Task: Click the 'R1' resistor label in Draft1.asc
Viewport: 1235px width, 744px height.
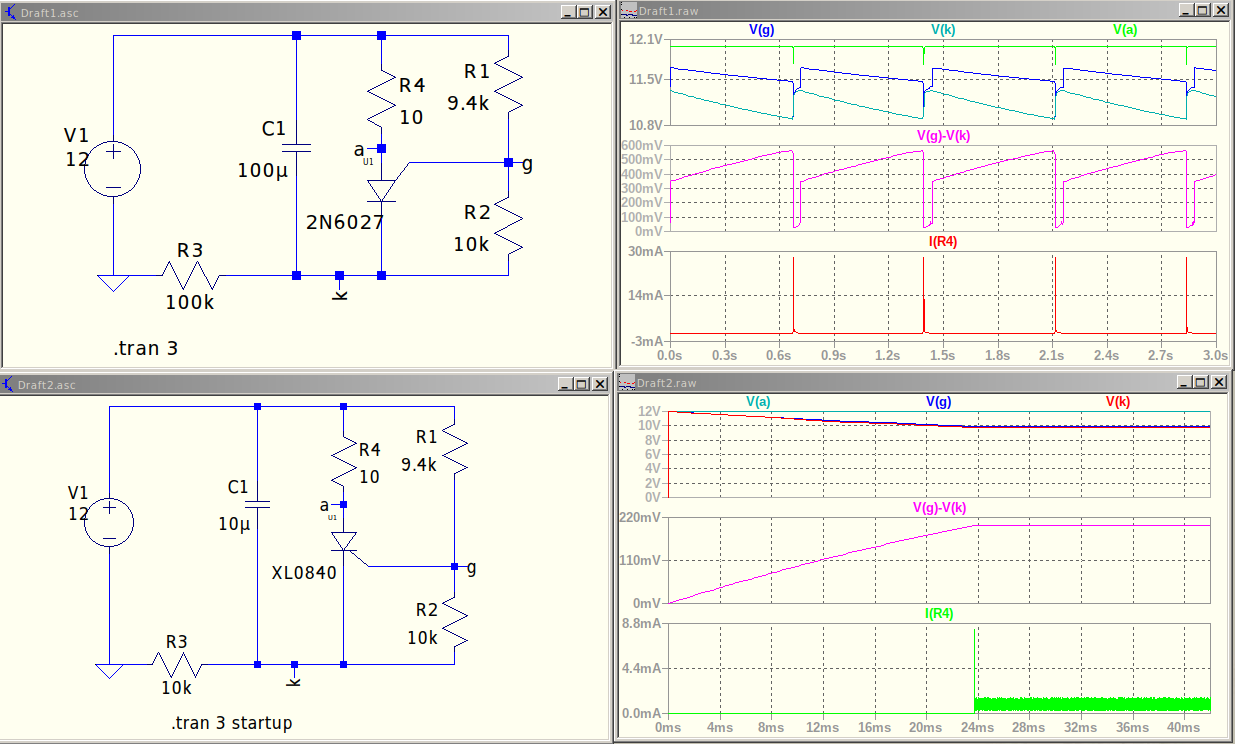Action: 478,71
